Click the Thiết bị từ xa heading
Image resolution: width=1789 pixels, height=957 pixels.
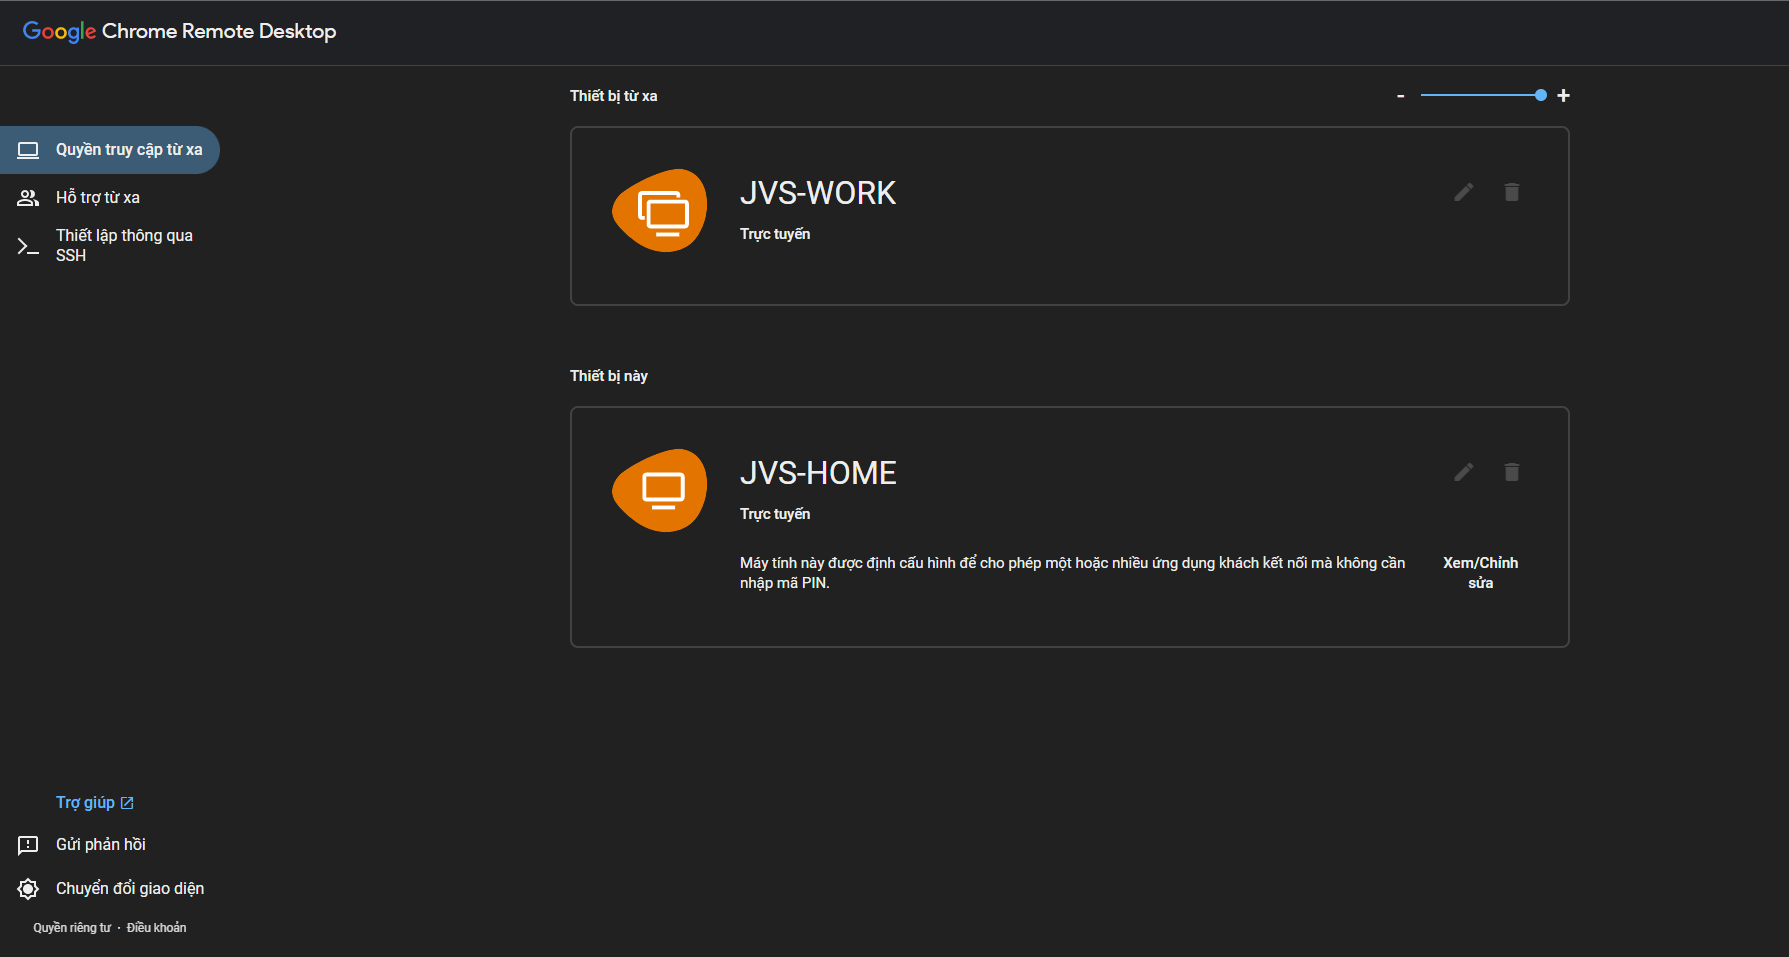(614, 96)
